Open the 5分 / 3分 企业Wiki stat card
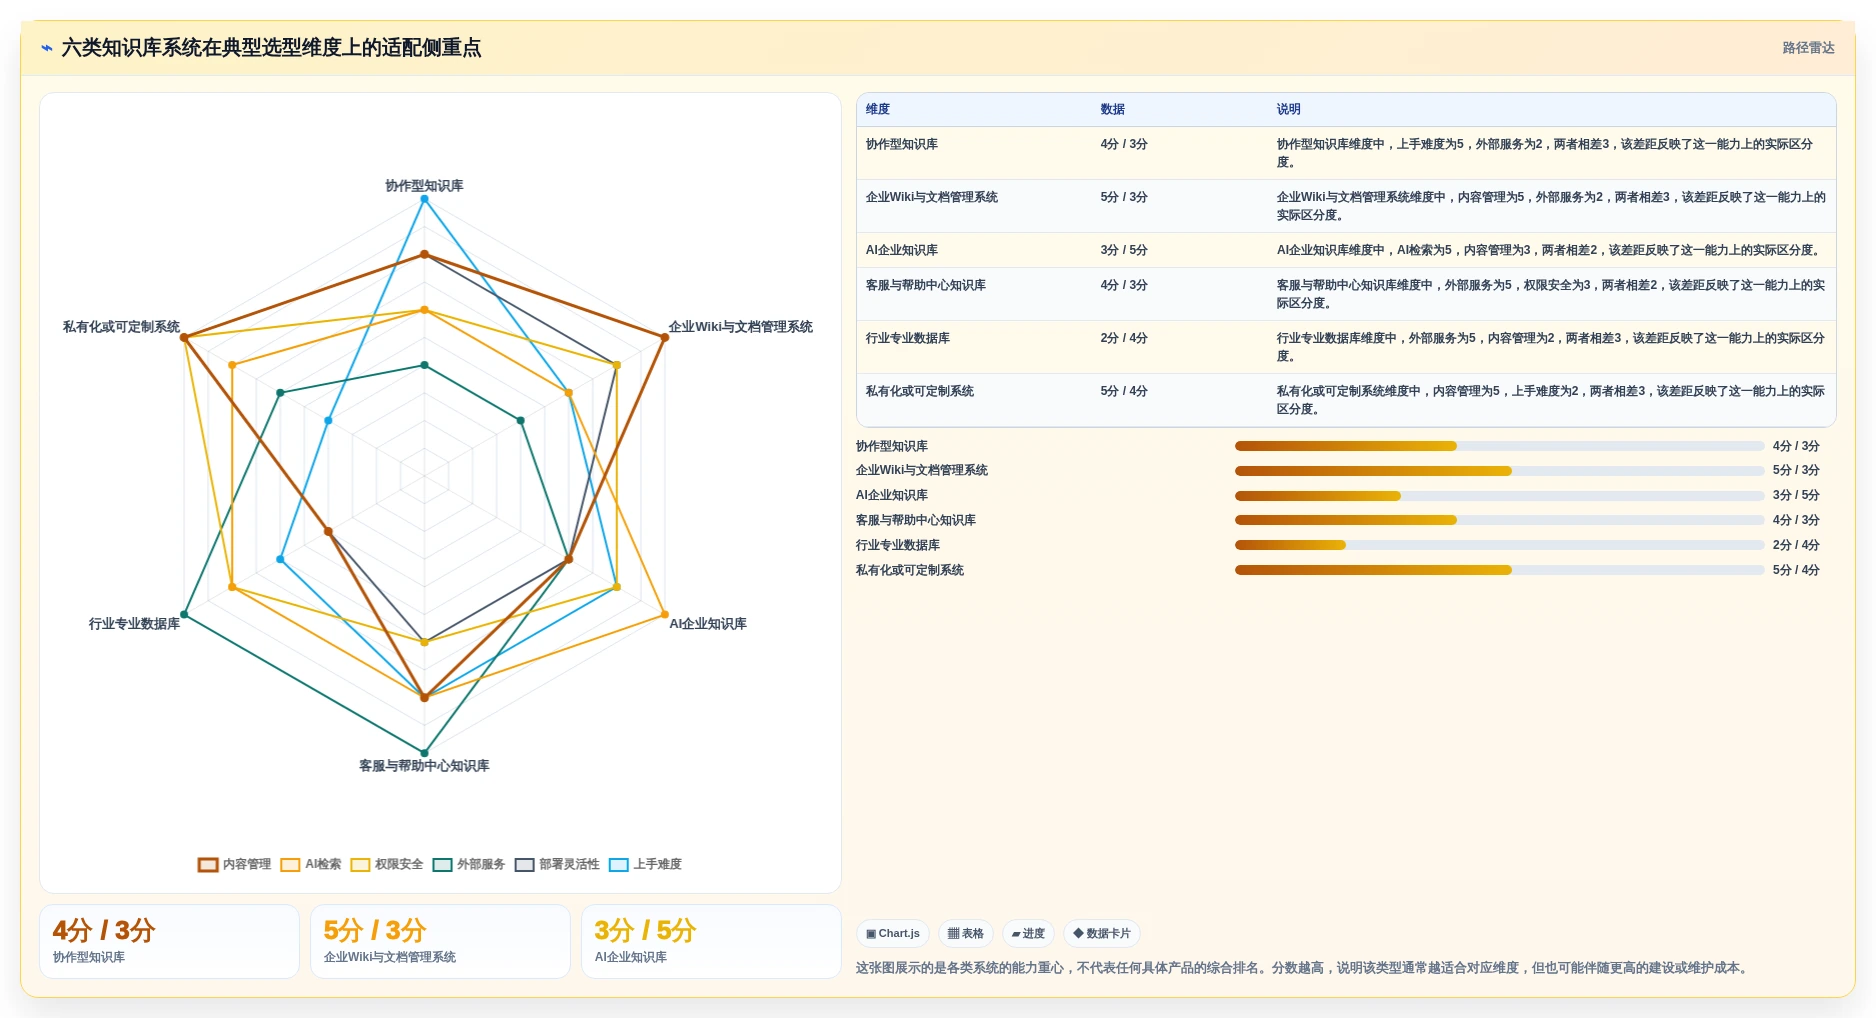This screenshot has height=1018, width=1876. 440,941
